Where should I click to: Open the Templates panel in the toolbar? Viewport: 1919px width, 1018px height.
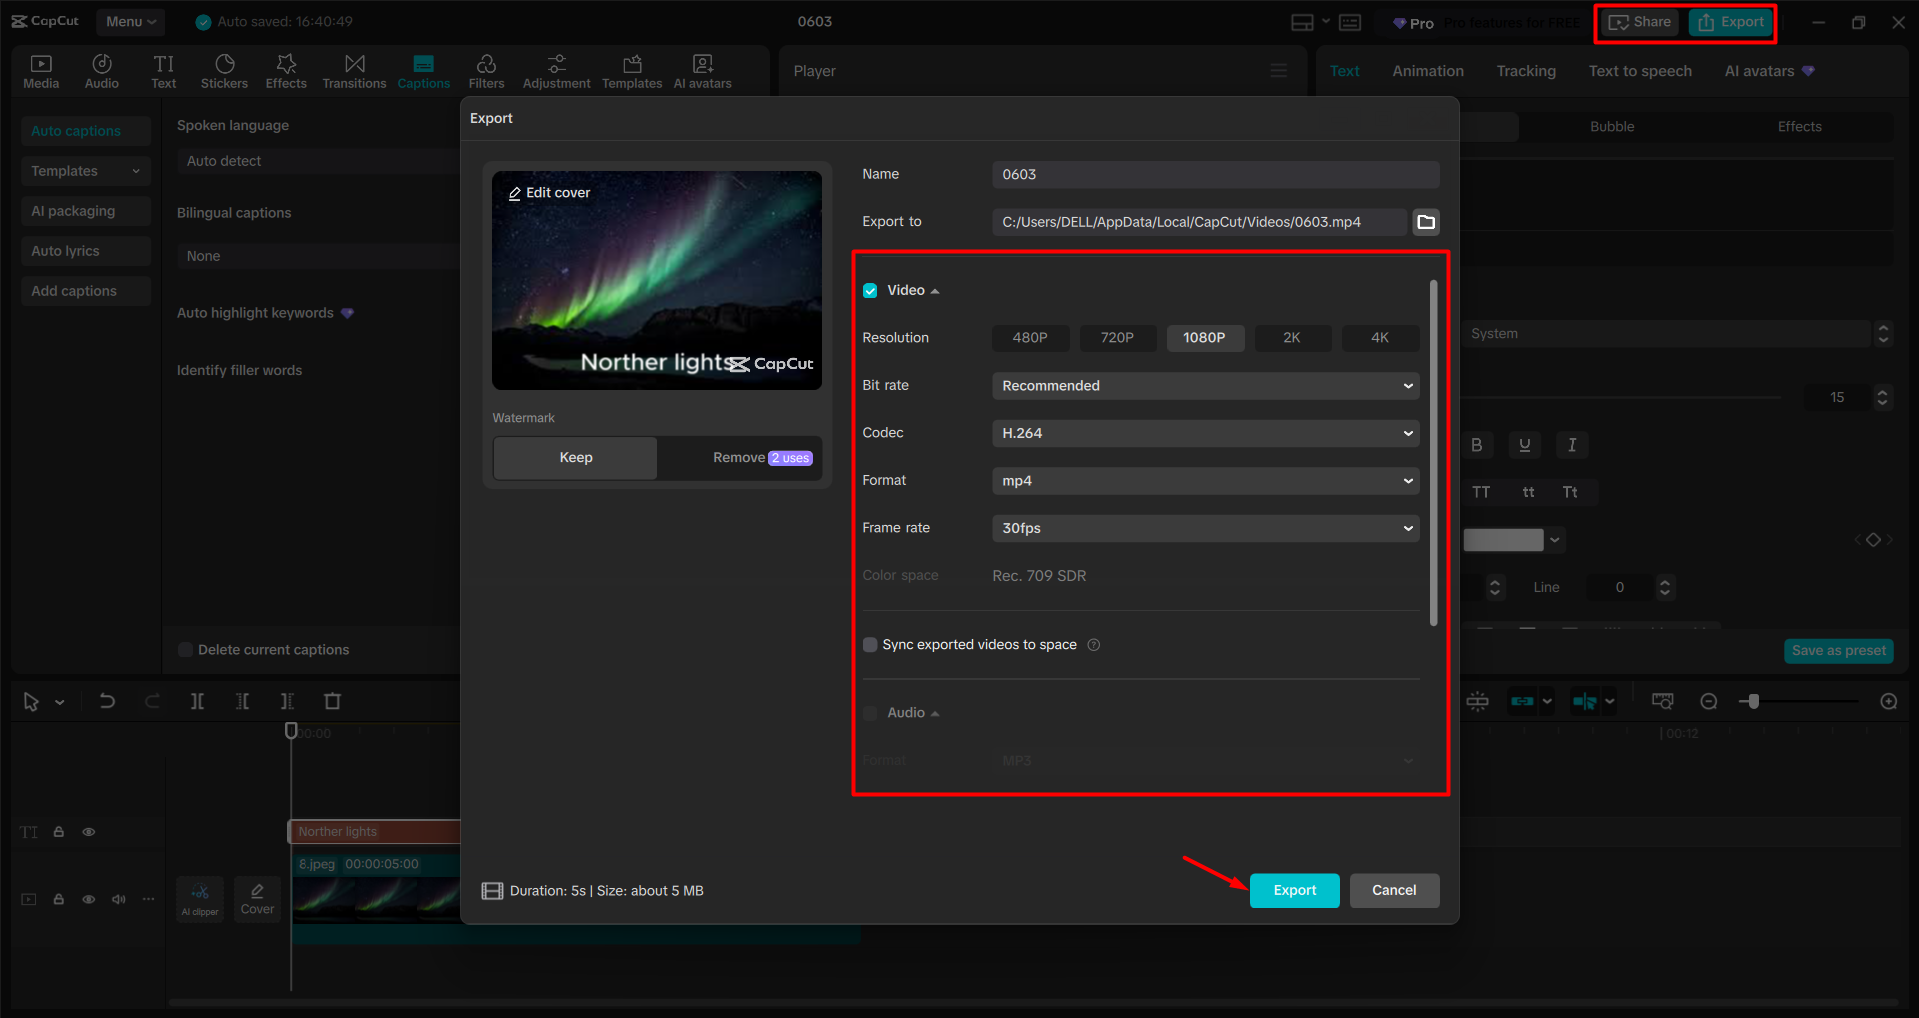(x=631, y=70)
